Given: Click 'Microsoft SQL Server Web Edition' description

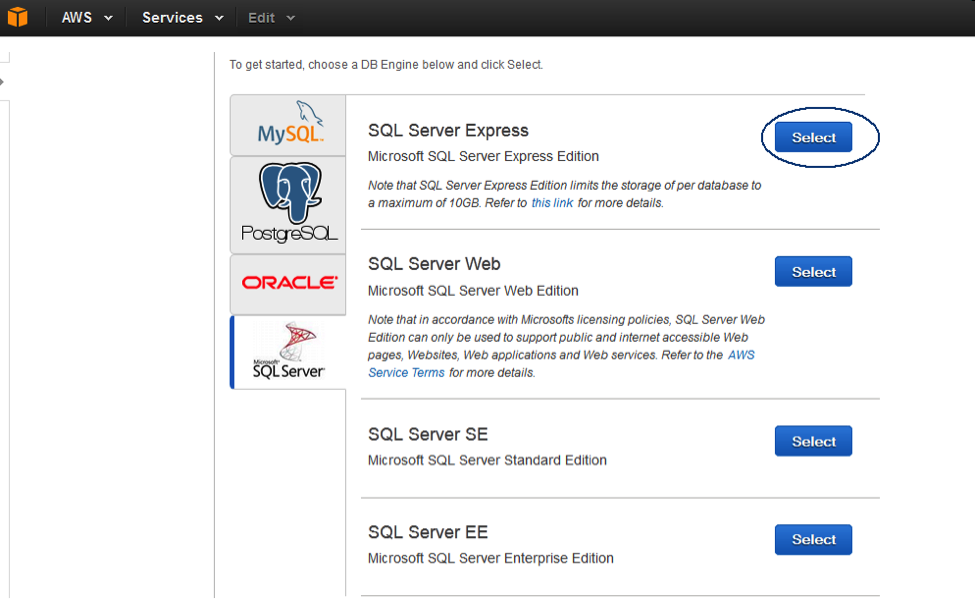Looking at the screenshot, I should pyautogui.click(x=473, y=290).
